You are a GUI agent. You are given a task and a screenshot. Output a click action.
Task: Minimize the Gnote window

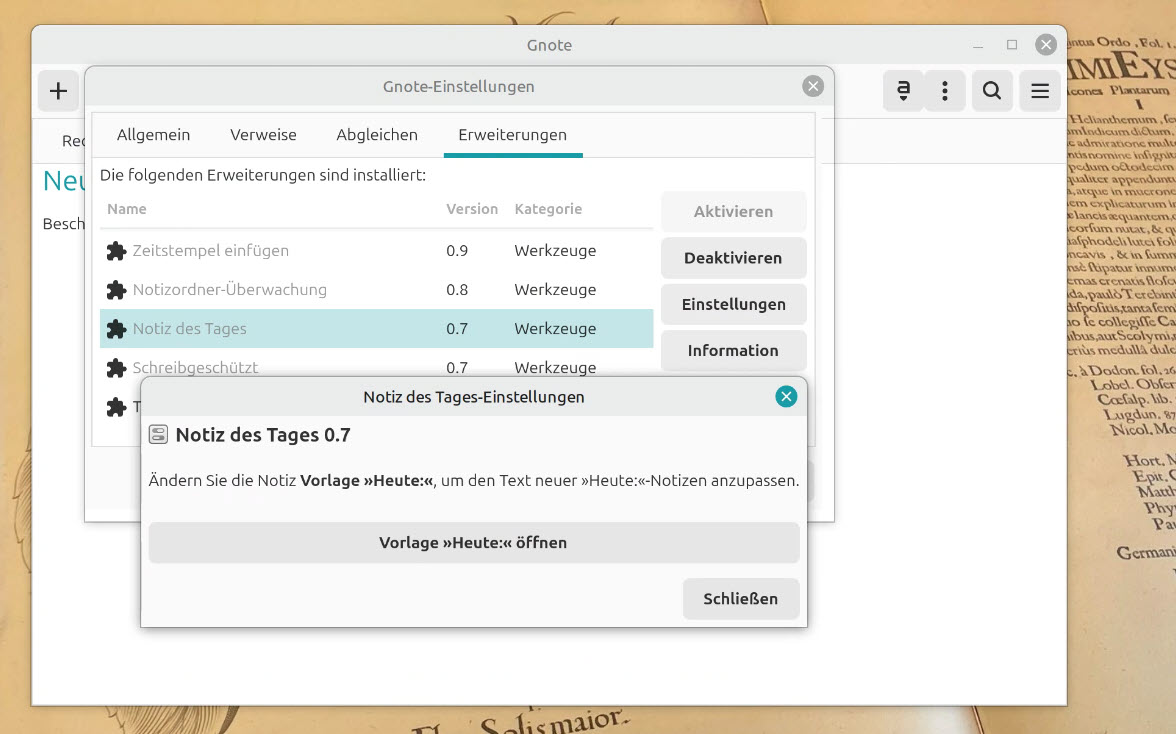pyautogui.click(x=978, y=45)
